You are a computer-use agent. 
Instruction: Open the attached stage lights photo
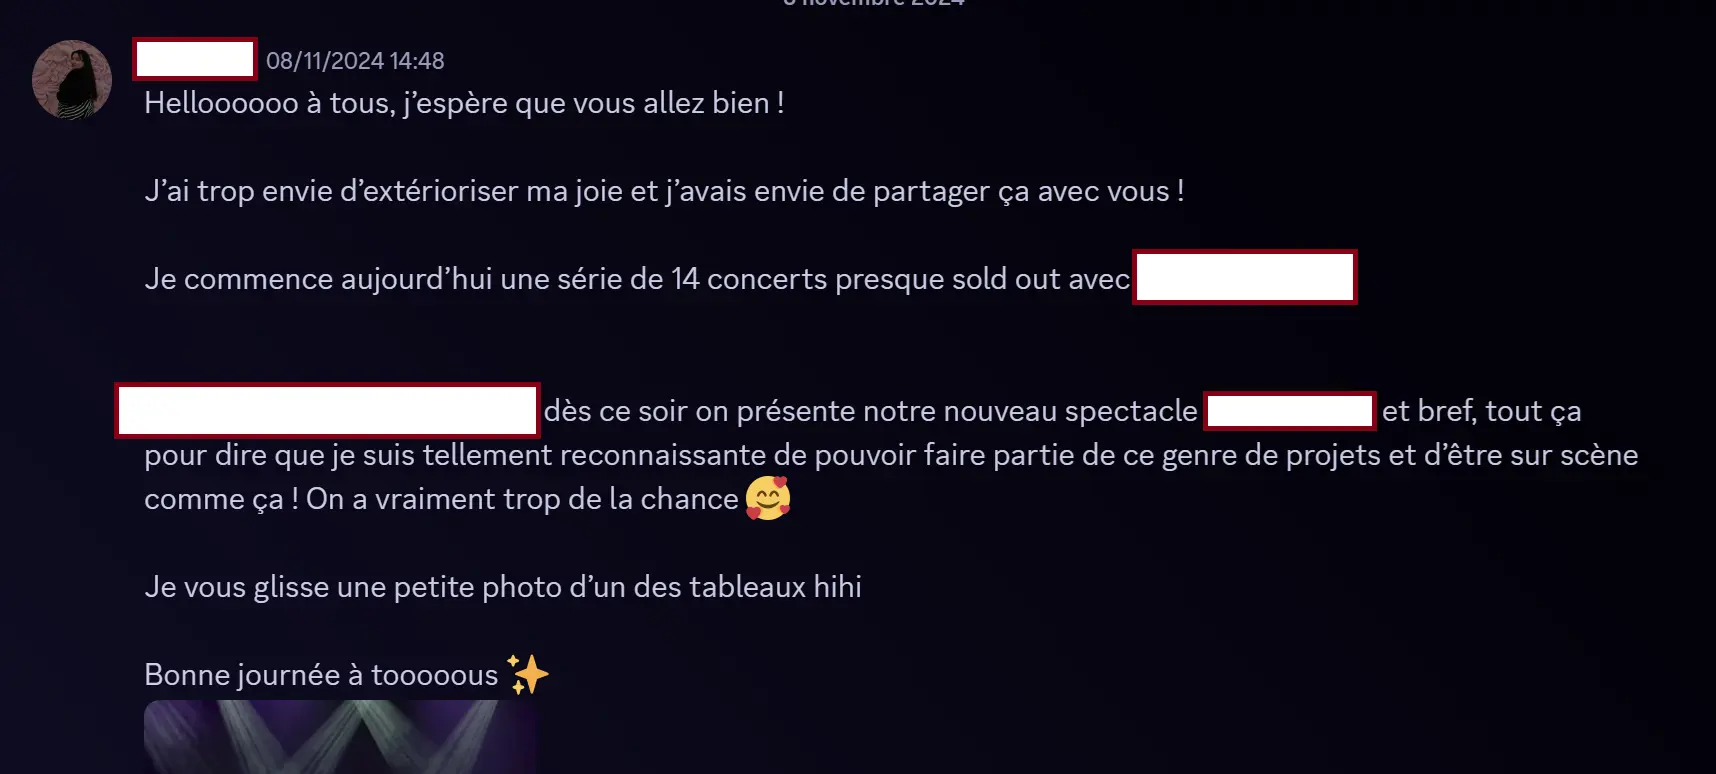pos(340,737)
